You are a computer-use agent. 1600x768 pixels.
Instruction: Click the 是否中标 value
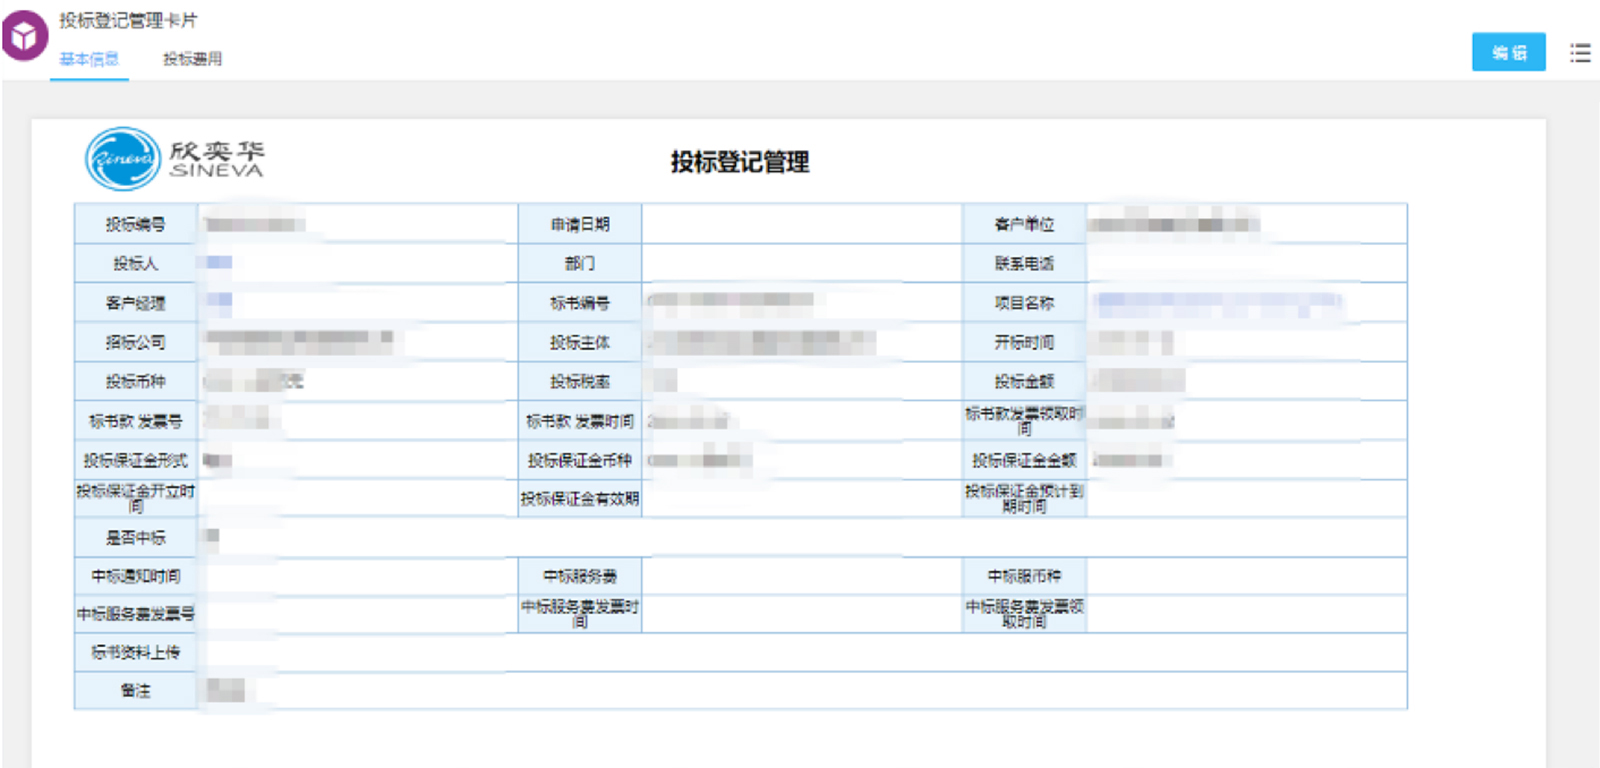click(211, 537)
